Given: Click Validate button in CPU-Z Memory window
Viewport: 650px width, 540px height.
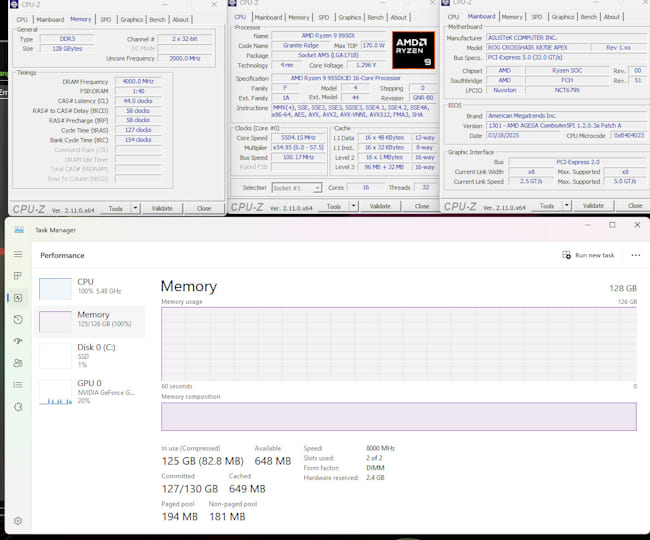Looking at the screenshot, I should (162, 208).
